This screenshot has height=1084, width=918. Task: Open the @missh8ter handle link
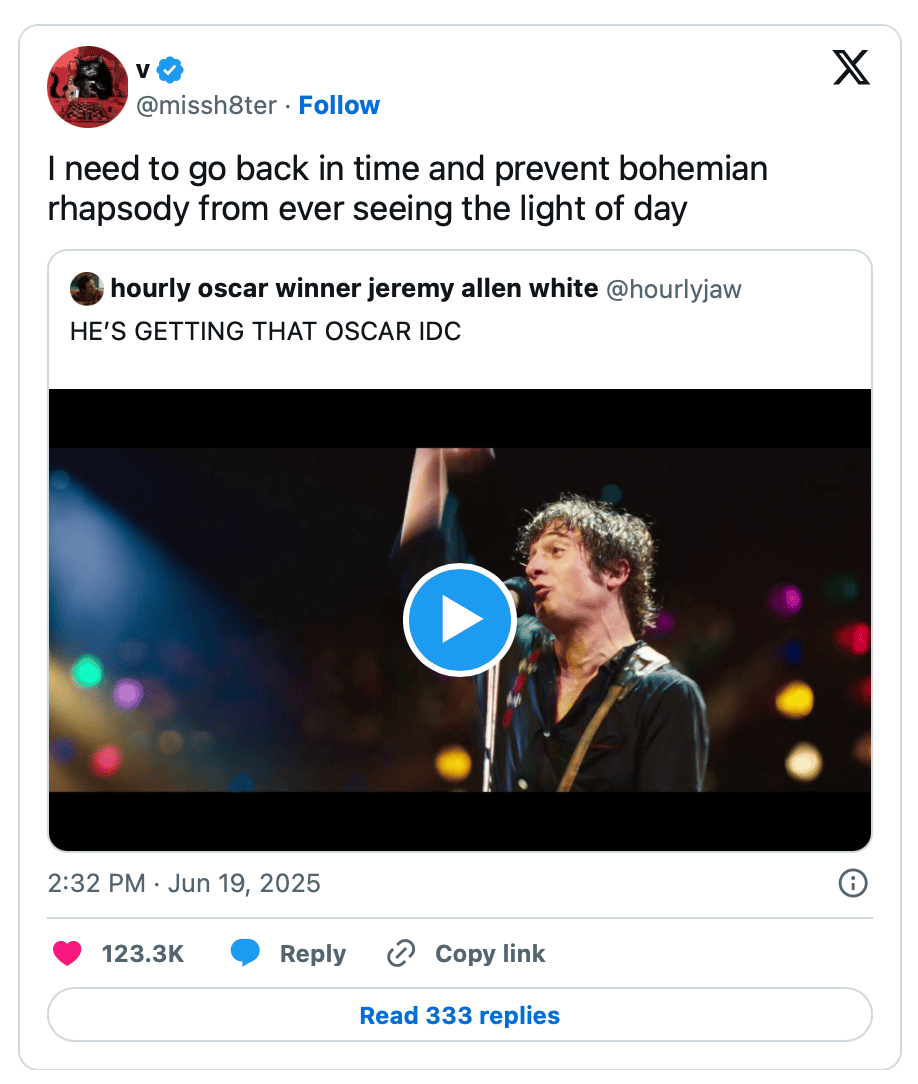pyautogui.click(x=206, y=106)
